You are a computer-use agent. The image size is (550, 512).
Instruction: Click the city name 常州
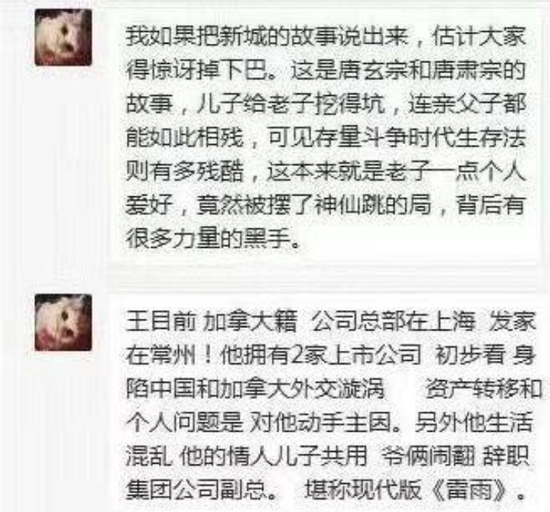click(x=173, y=356)
